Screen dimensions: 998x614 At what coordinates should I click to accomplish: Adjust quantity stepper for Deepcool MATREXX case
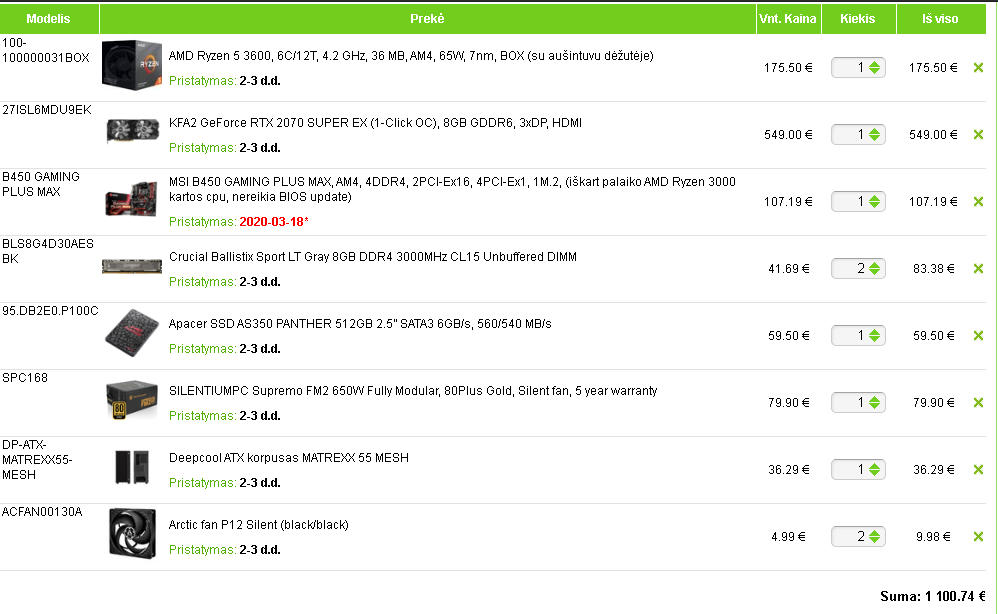[875, 470]
